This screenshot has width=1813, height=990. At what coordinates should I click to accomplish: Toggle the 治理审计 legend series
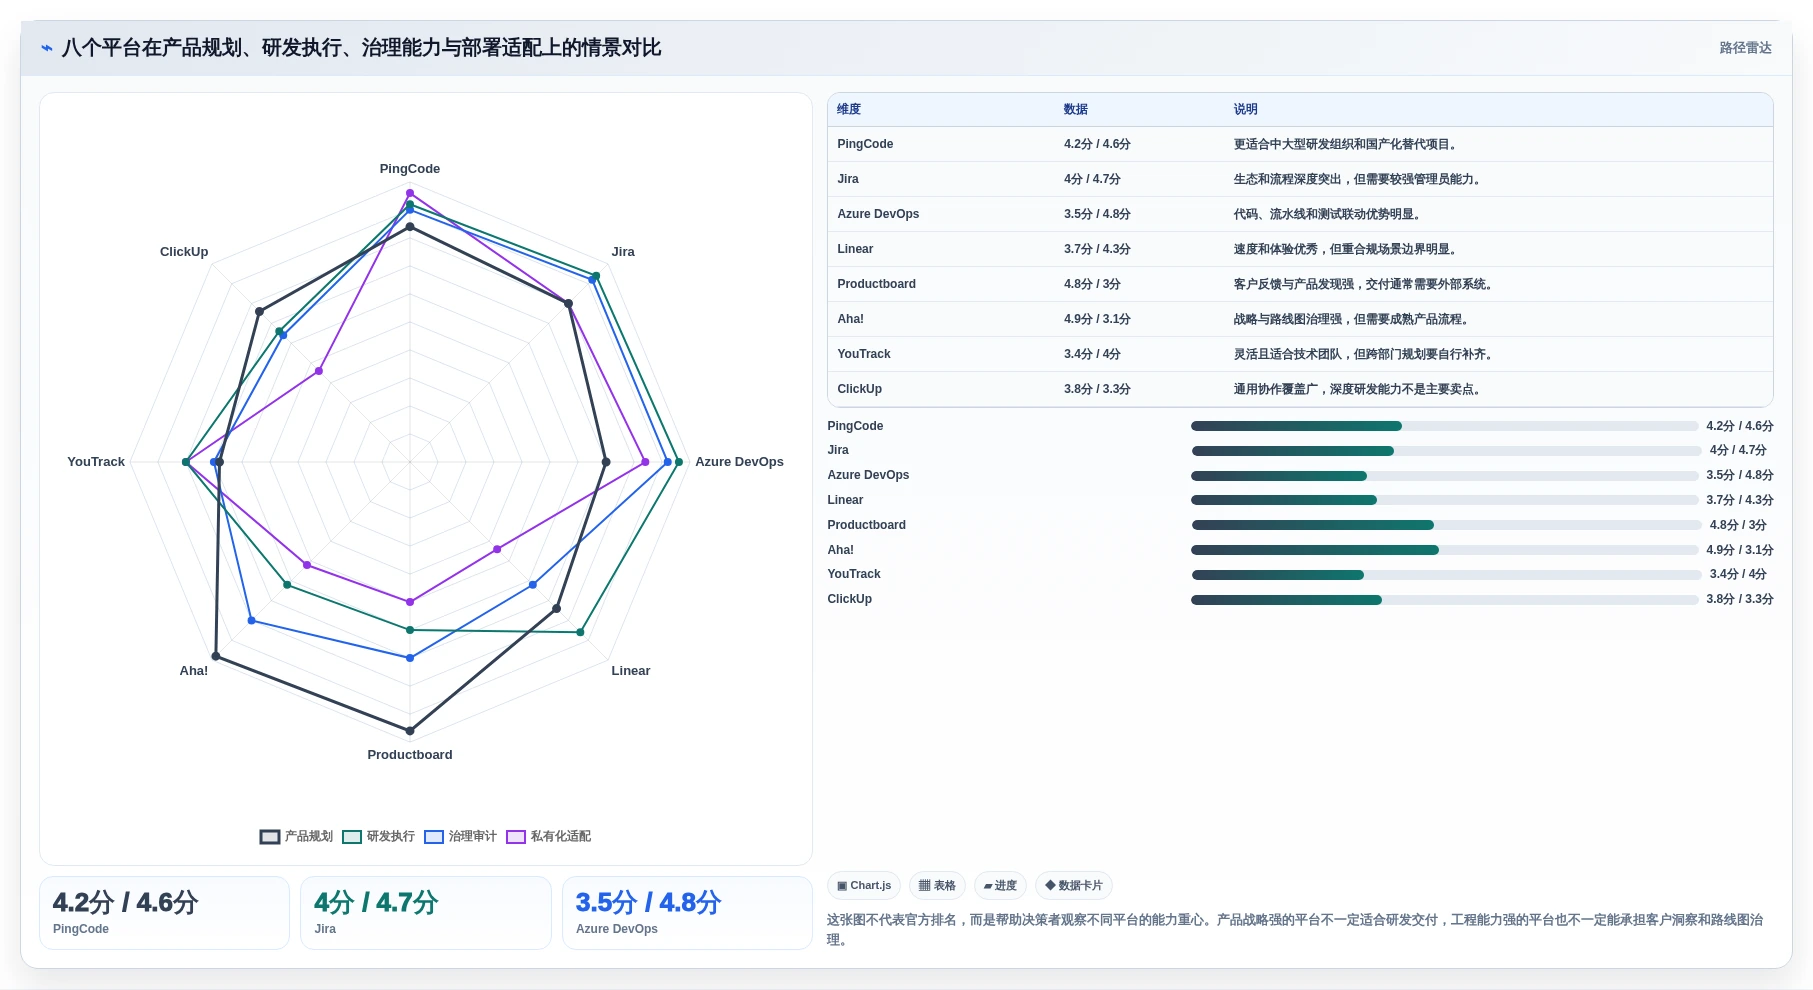point(460,836)
